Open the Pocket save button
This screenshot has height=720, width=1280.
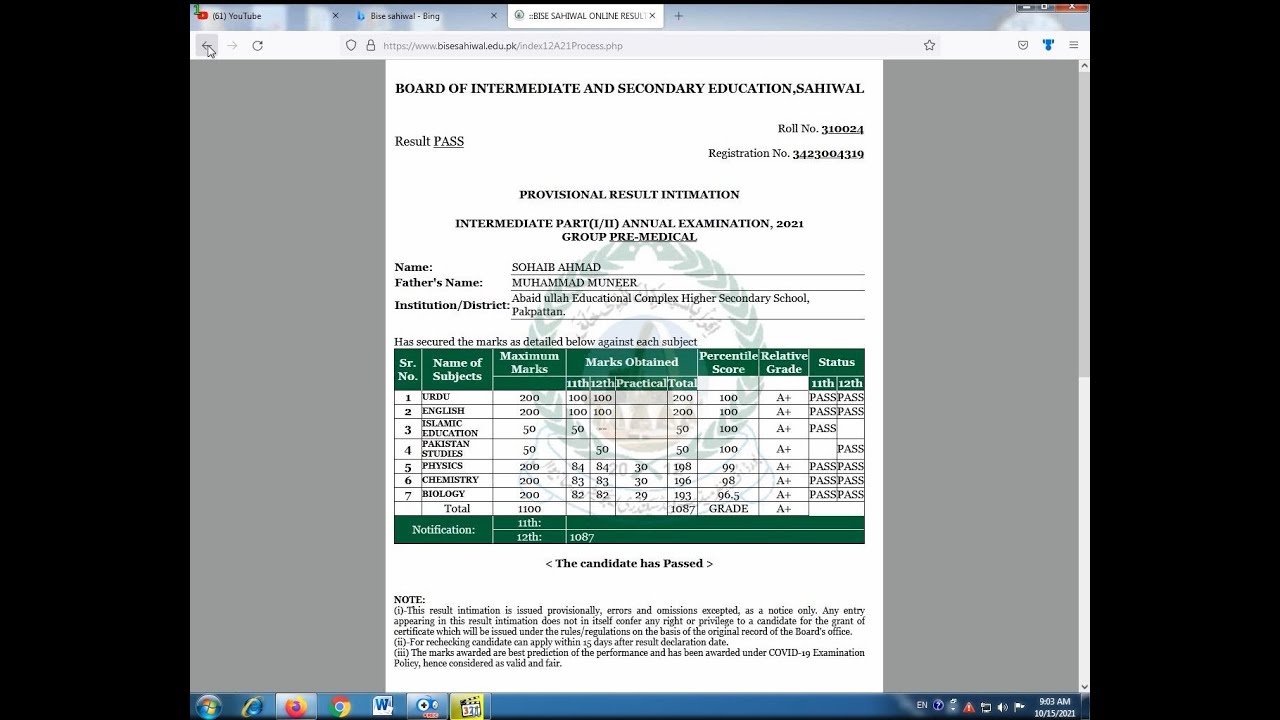click(1023, 45)
